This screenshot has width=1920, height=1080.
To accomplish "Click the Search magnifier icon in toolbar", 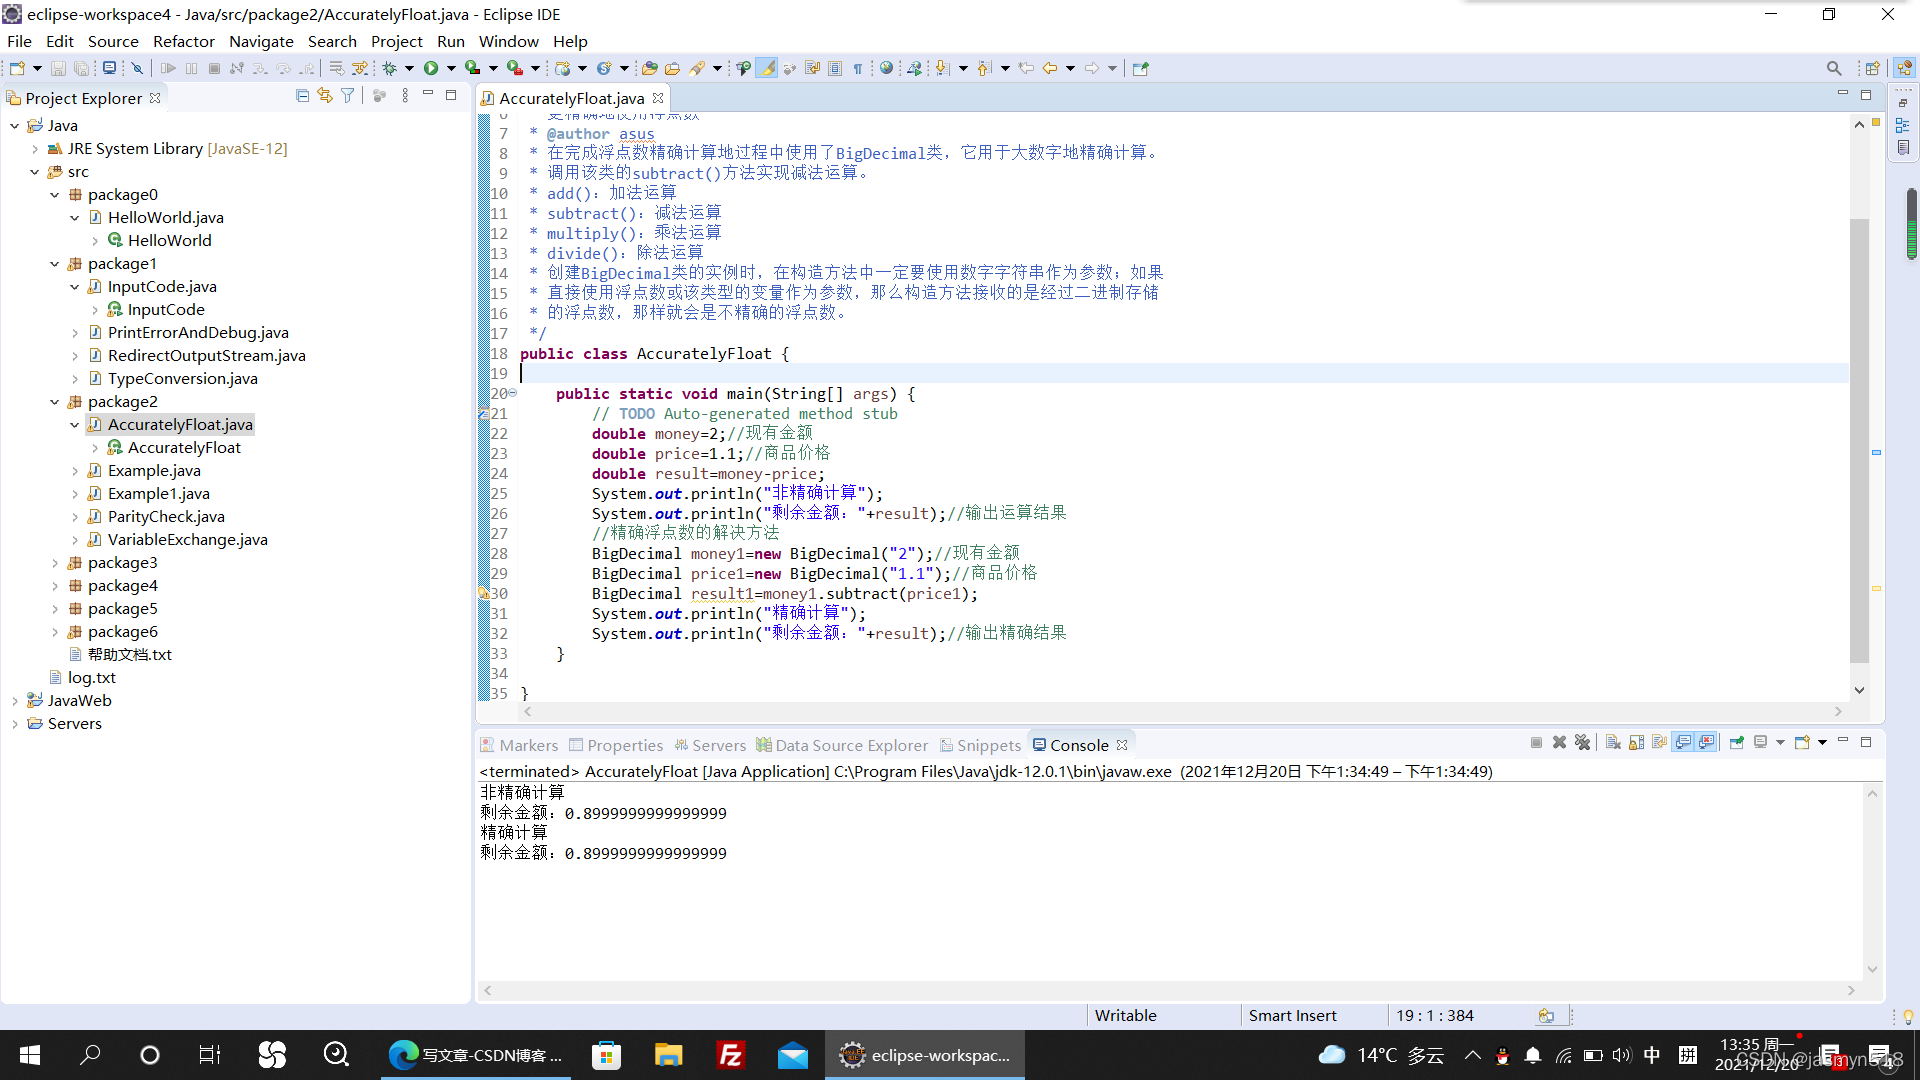I will (1833, 68).
